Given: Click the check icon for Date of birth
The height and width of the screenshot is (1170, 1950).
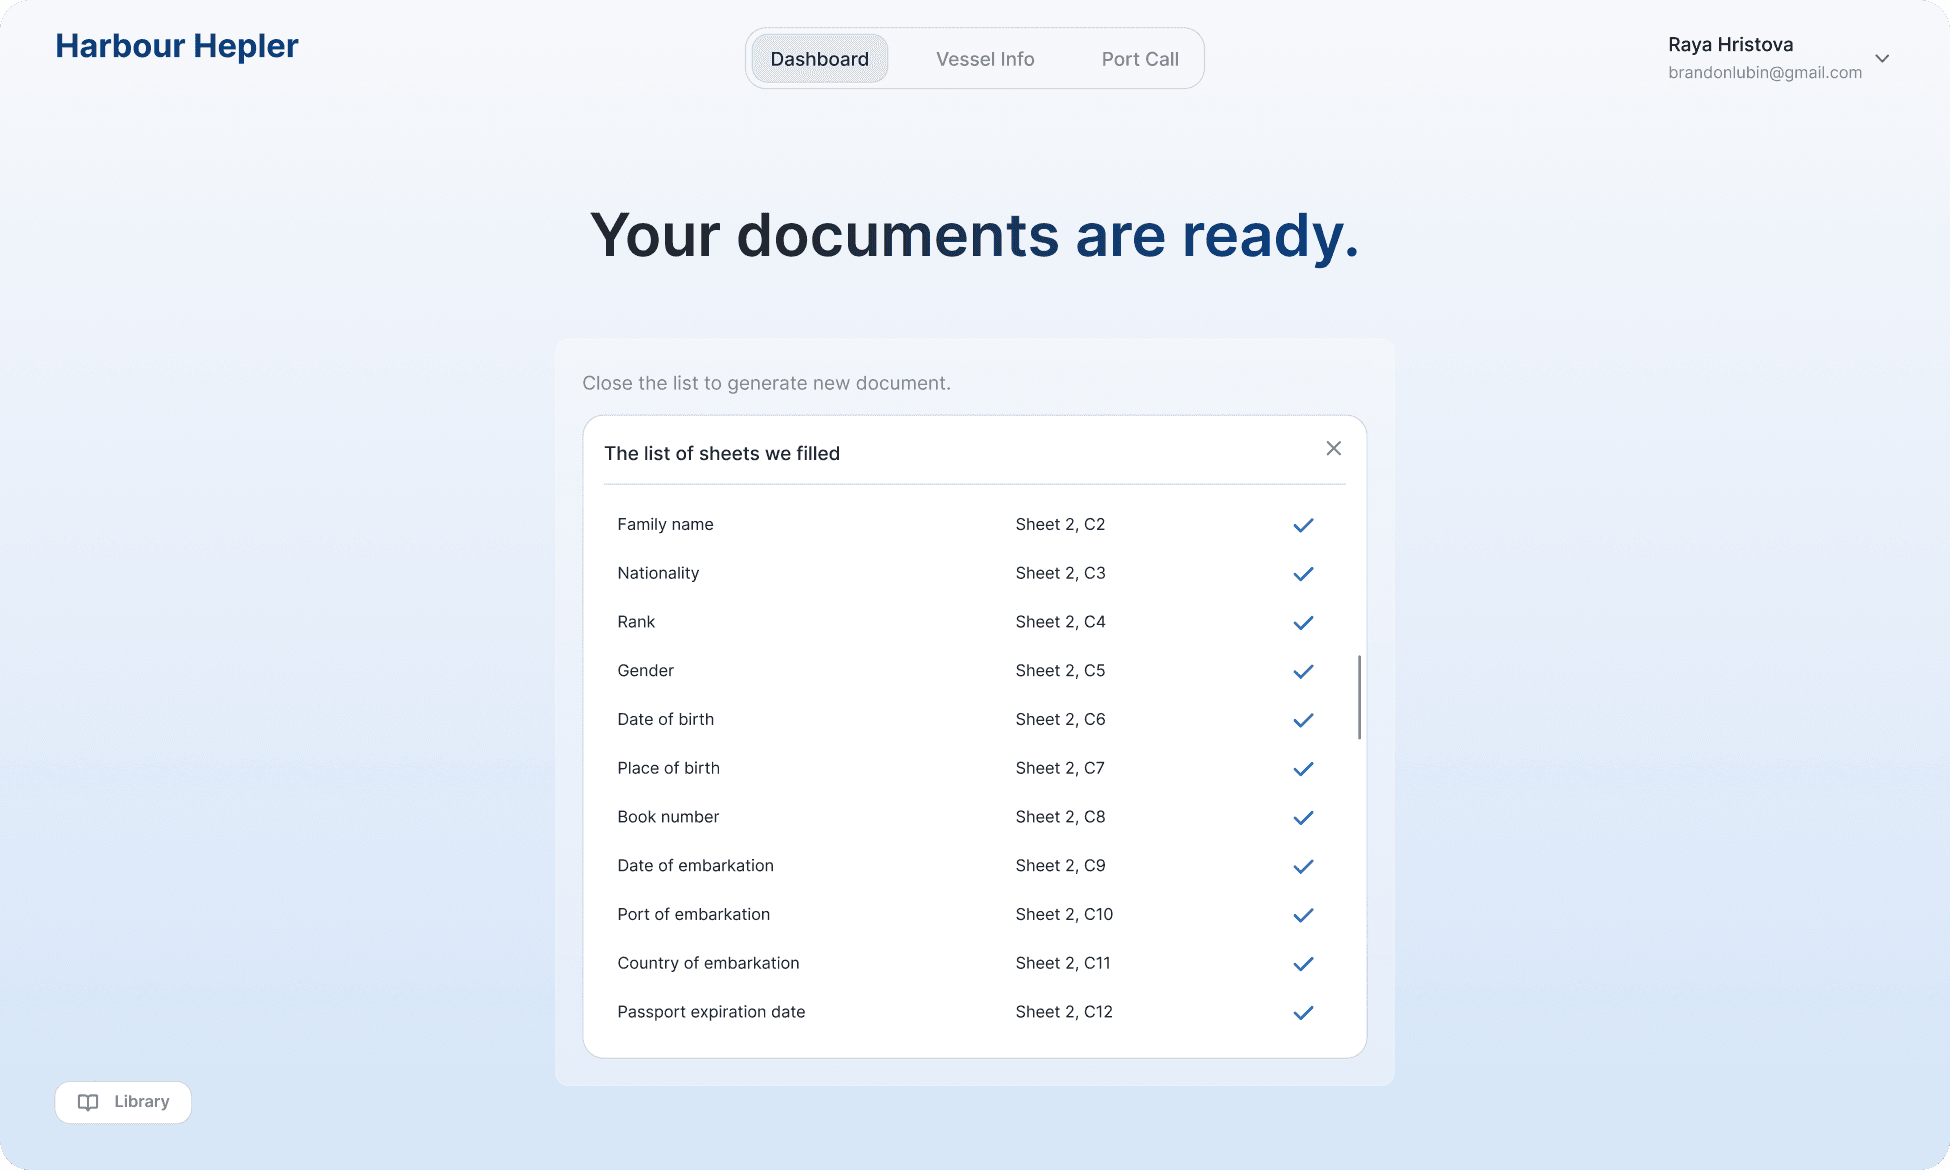Looking at the screenshot, I should [x=1302, y=719].
